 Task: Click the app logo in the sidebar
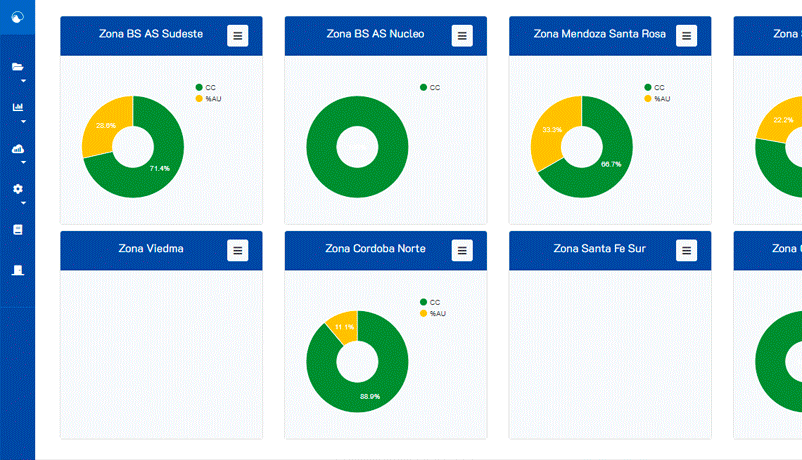pyautogui.click(x=17, y=17)
